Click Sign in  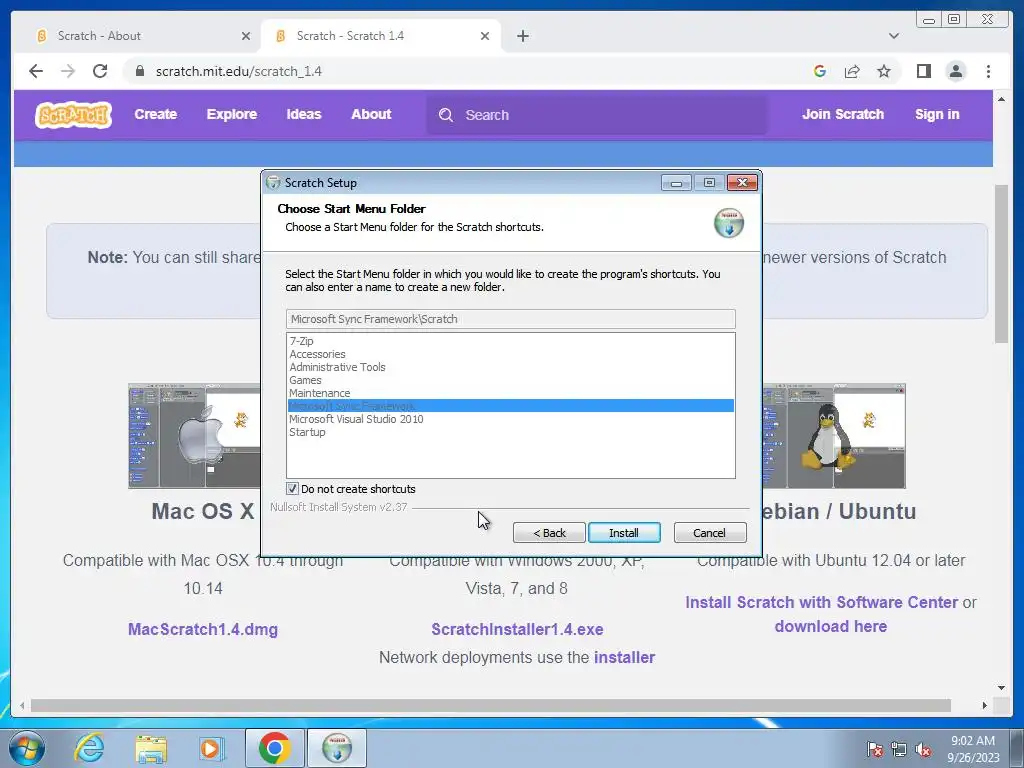[937, 114]
